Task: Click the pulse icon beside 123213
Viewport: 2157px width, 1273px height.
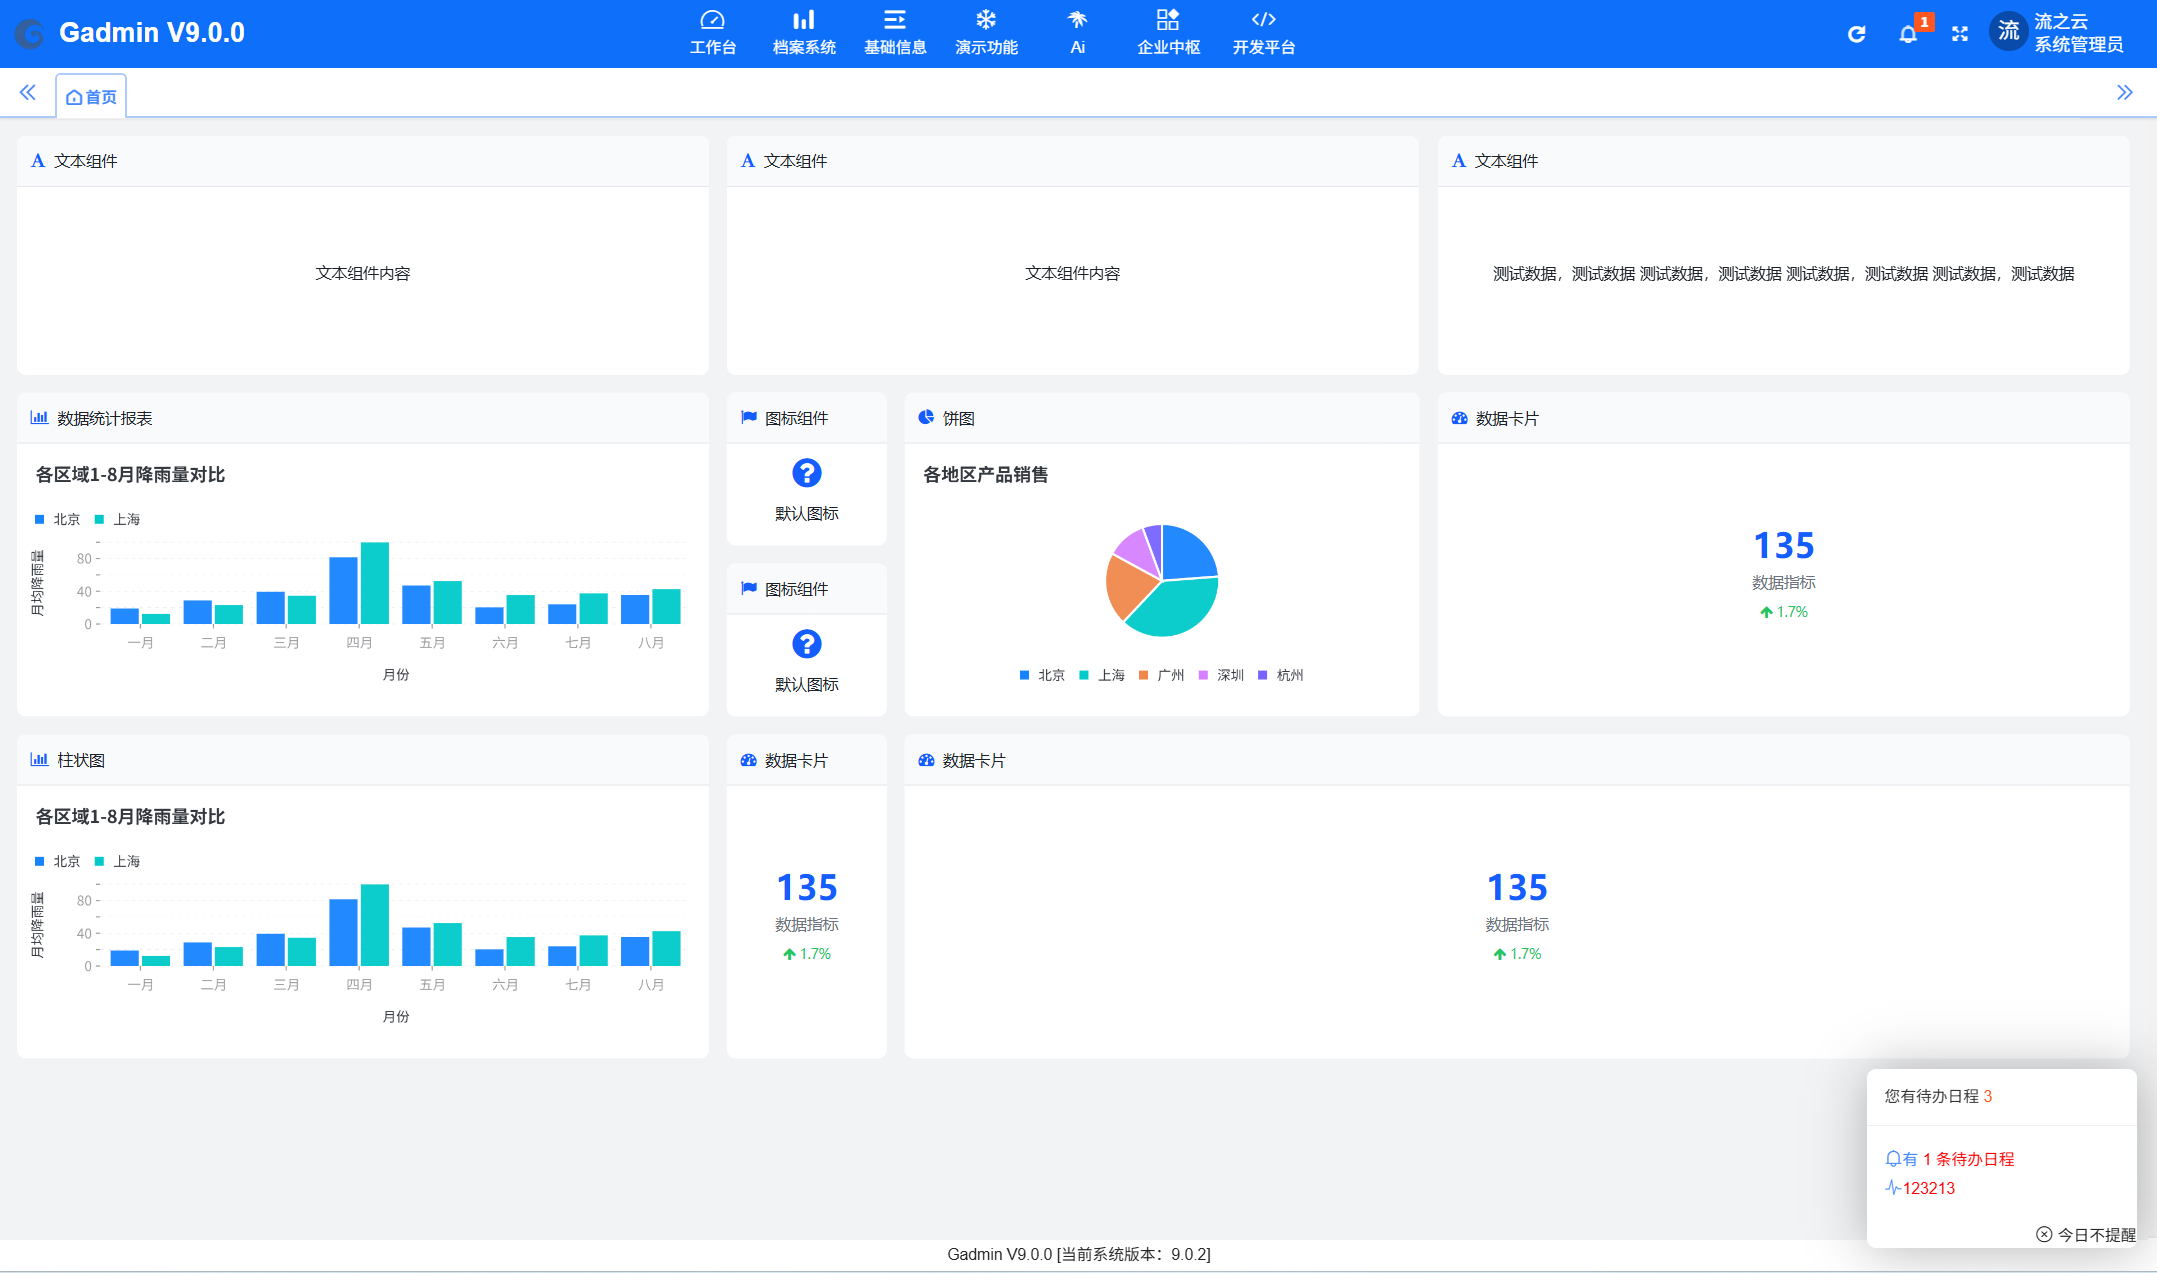Action: (1893, 1188)
